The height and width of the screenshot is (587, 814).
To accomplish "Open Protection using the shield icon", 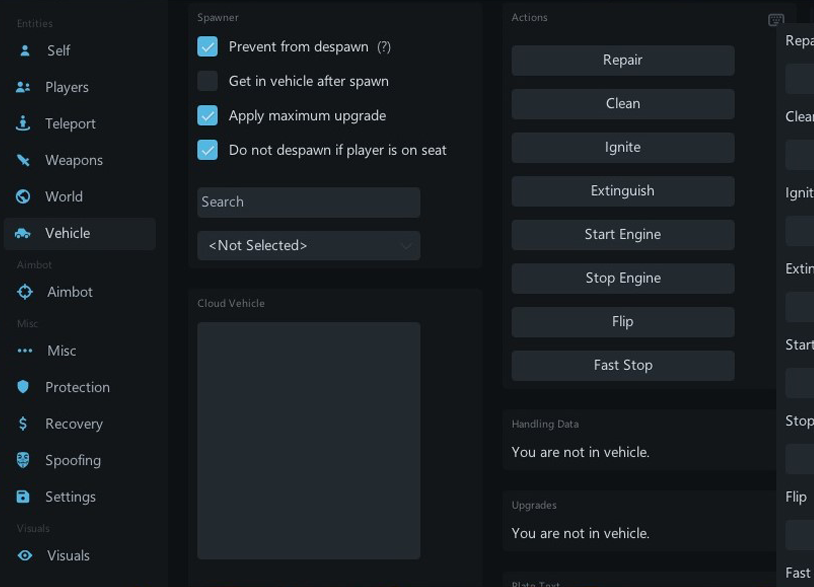I will [23, 387].
